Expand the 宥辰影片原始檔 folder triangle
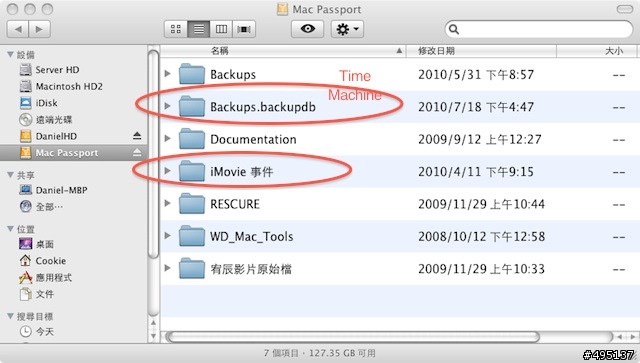This screenshot has width=640, height=363. point(167,268)
